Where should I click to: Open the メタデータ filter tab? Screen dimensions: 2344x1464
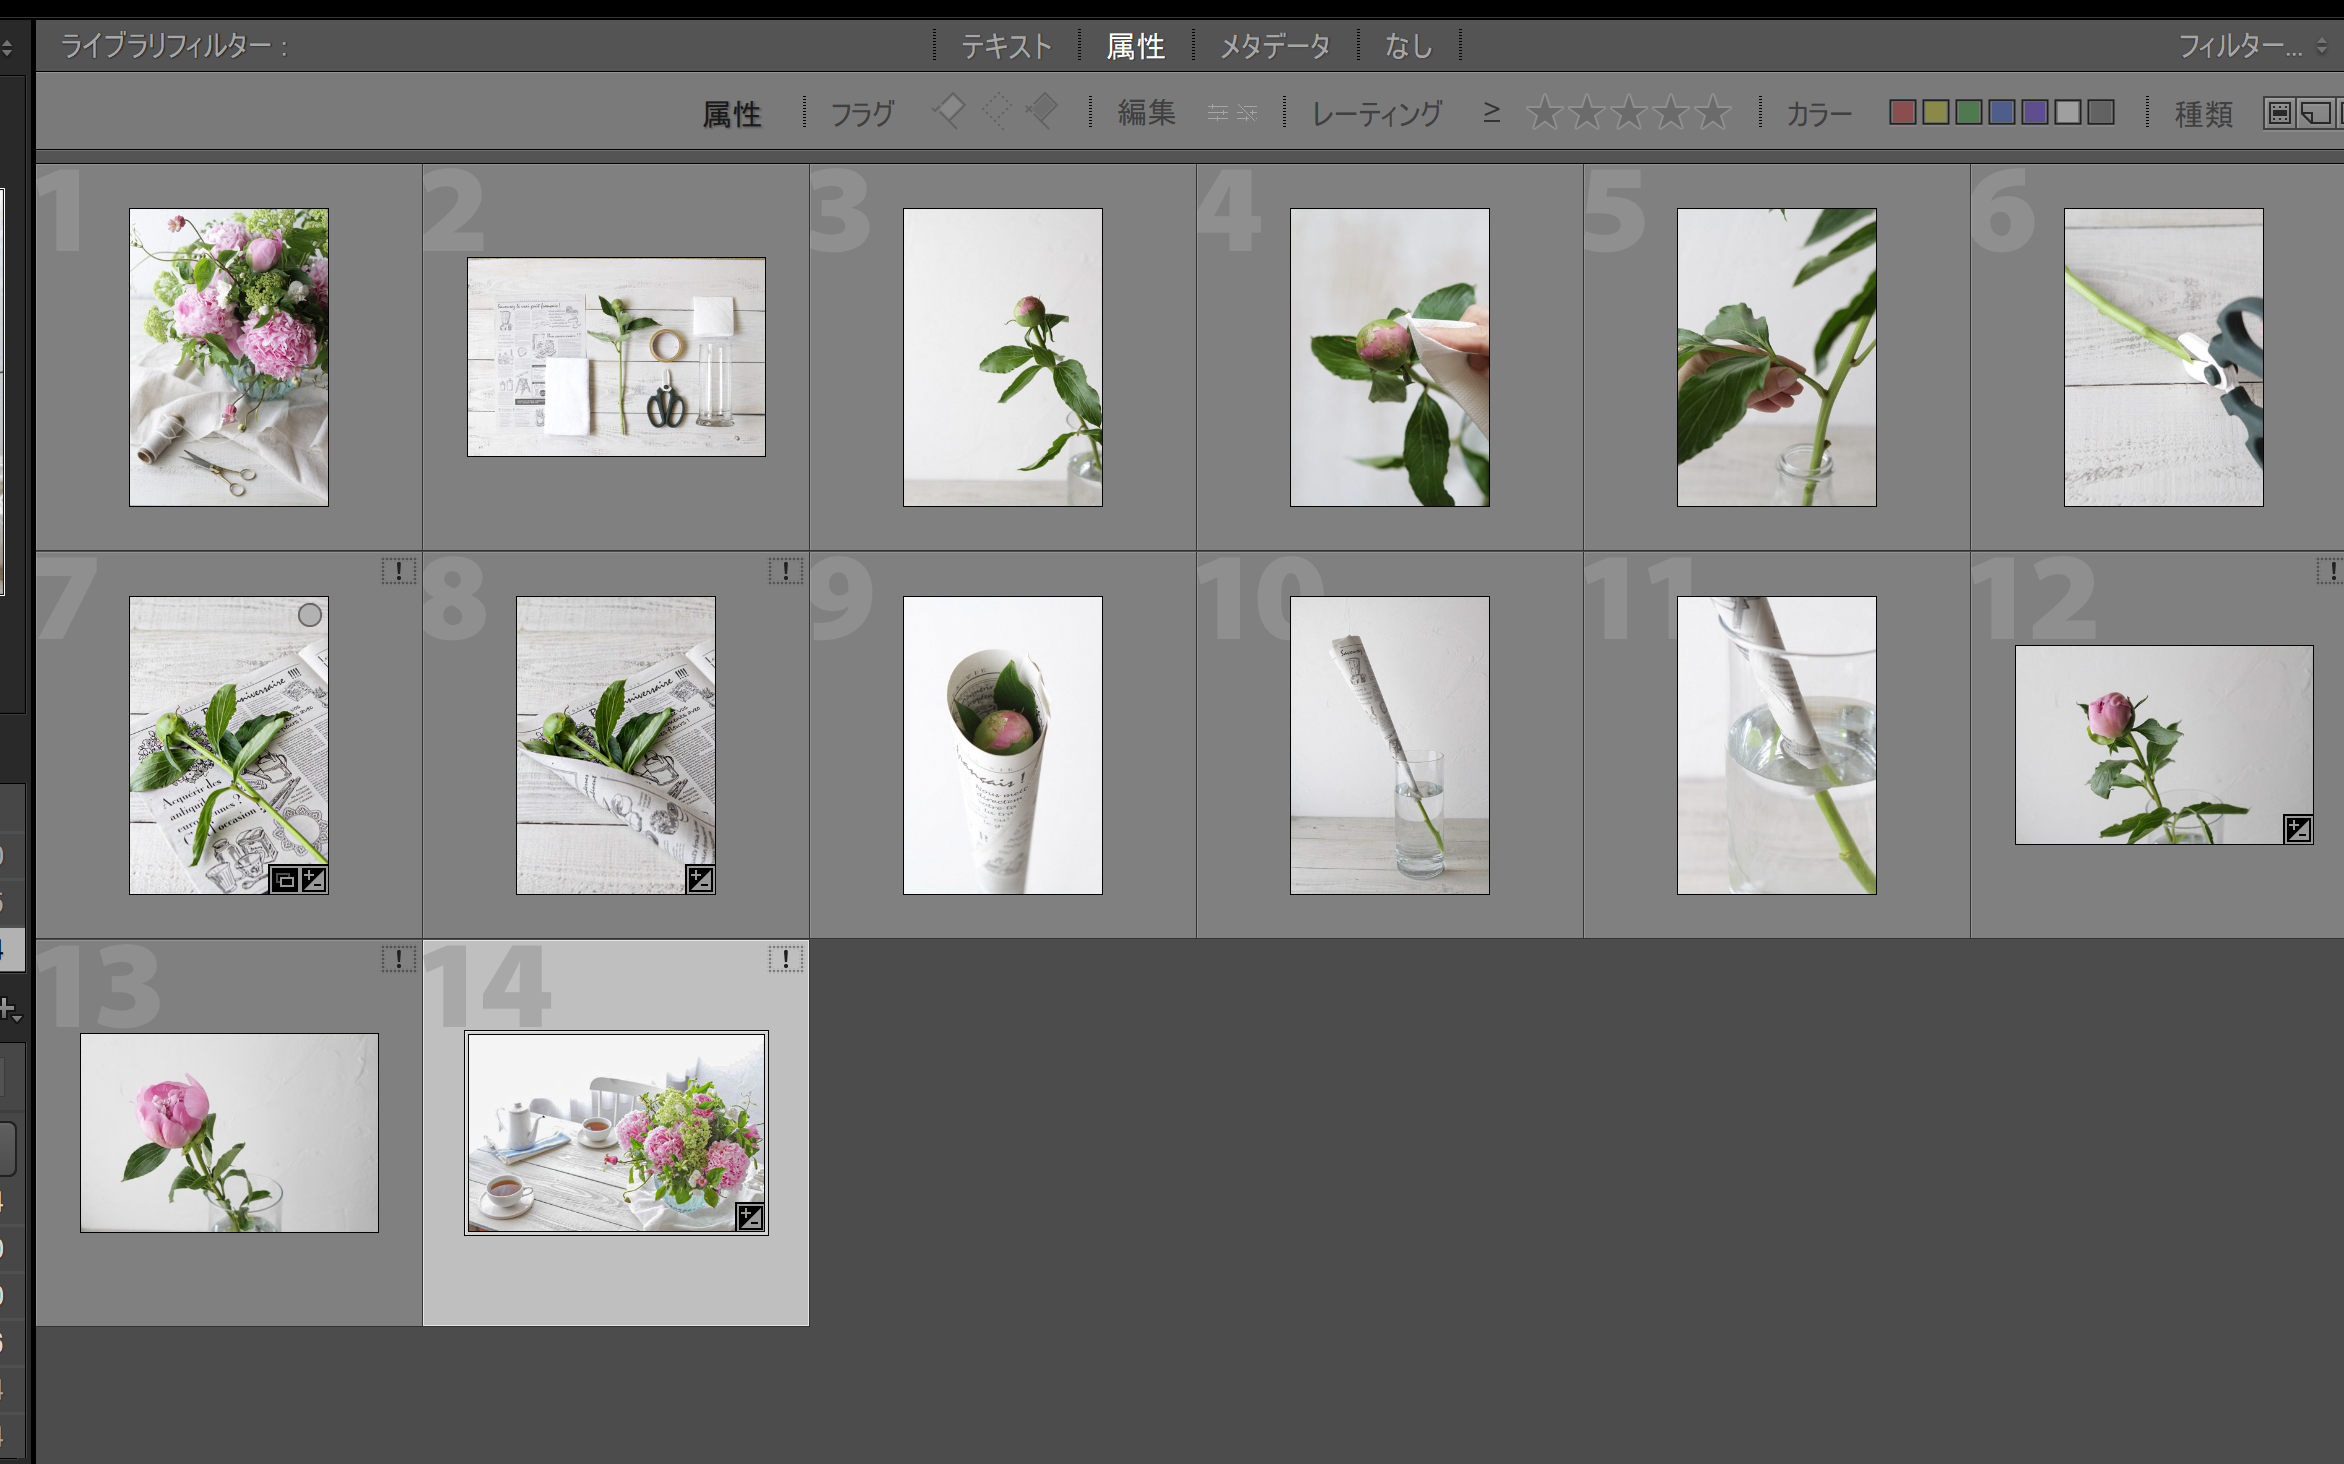(1275, 46)
